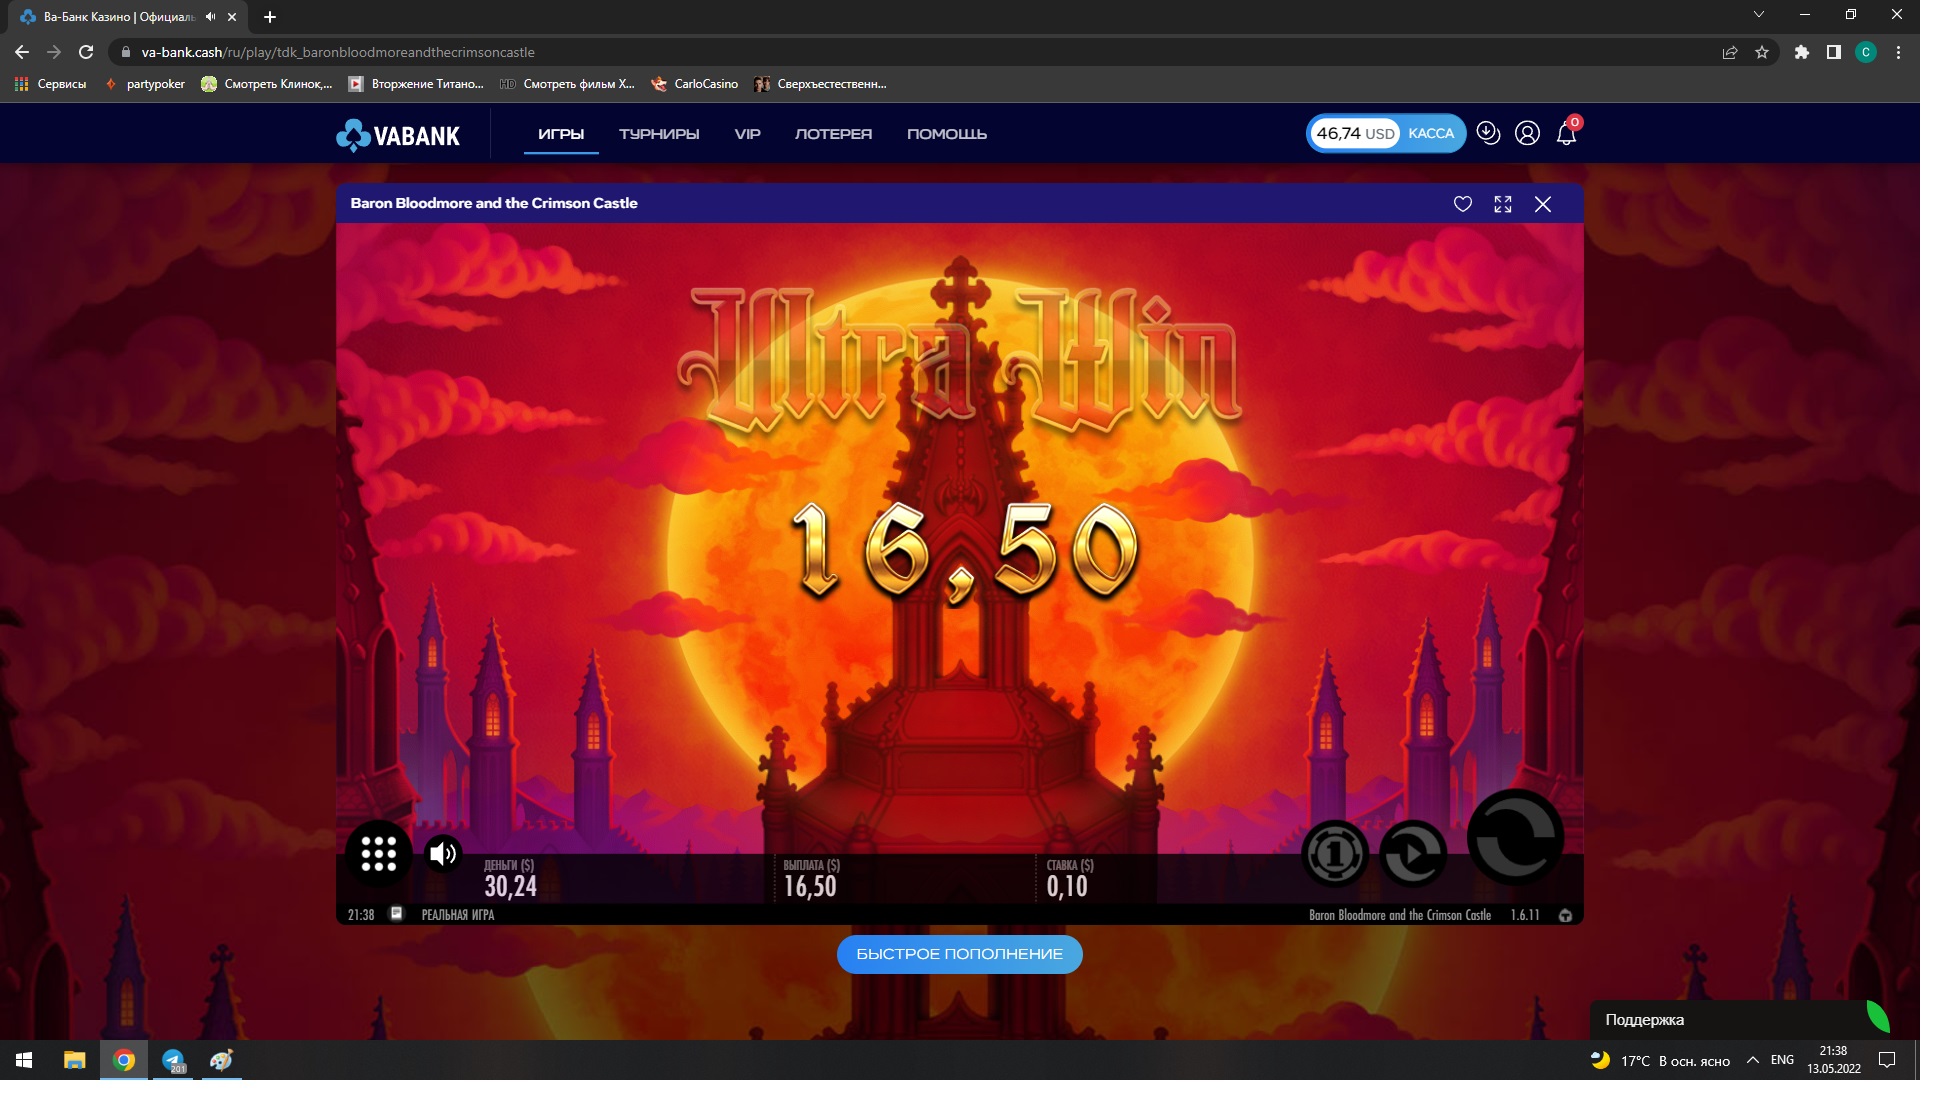The height and width of the screenshot is (1098, 1940).
Task: Open bet amount coin button
Action: click(1334, 853)
